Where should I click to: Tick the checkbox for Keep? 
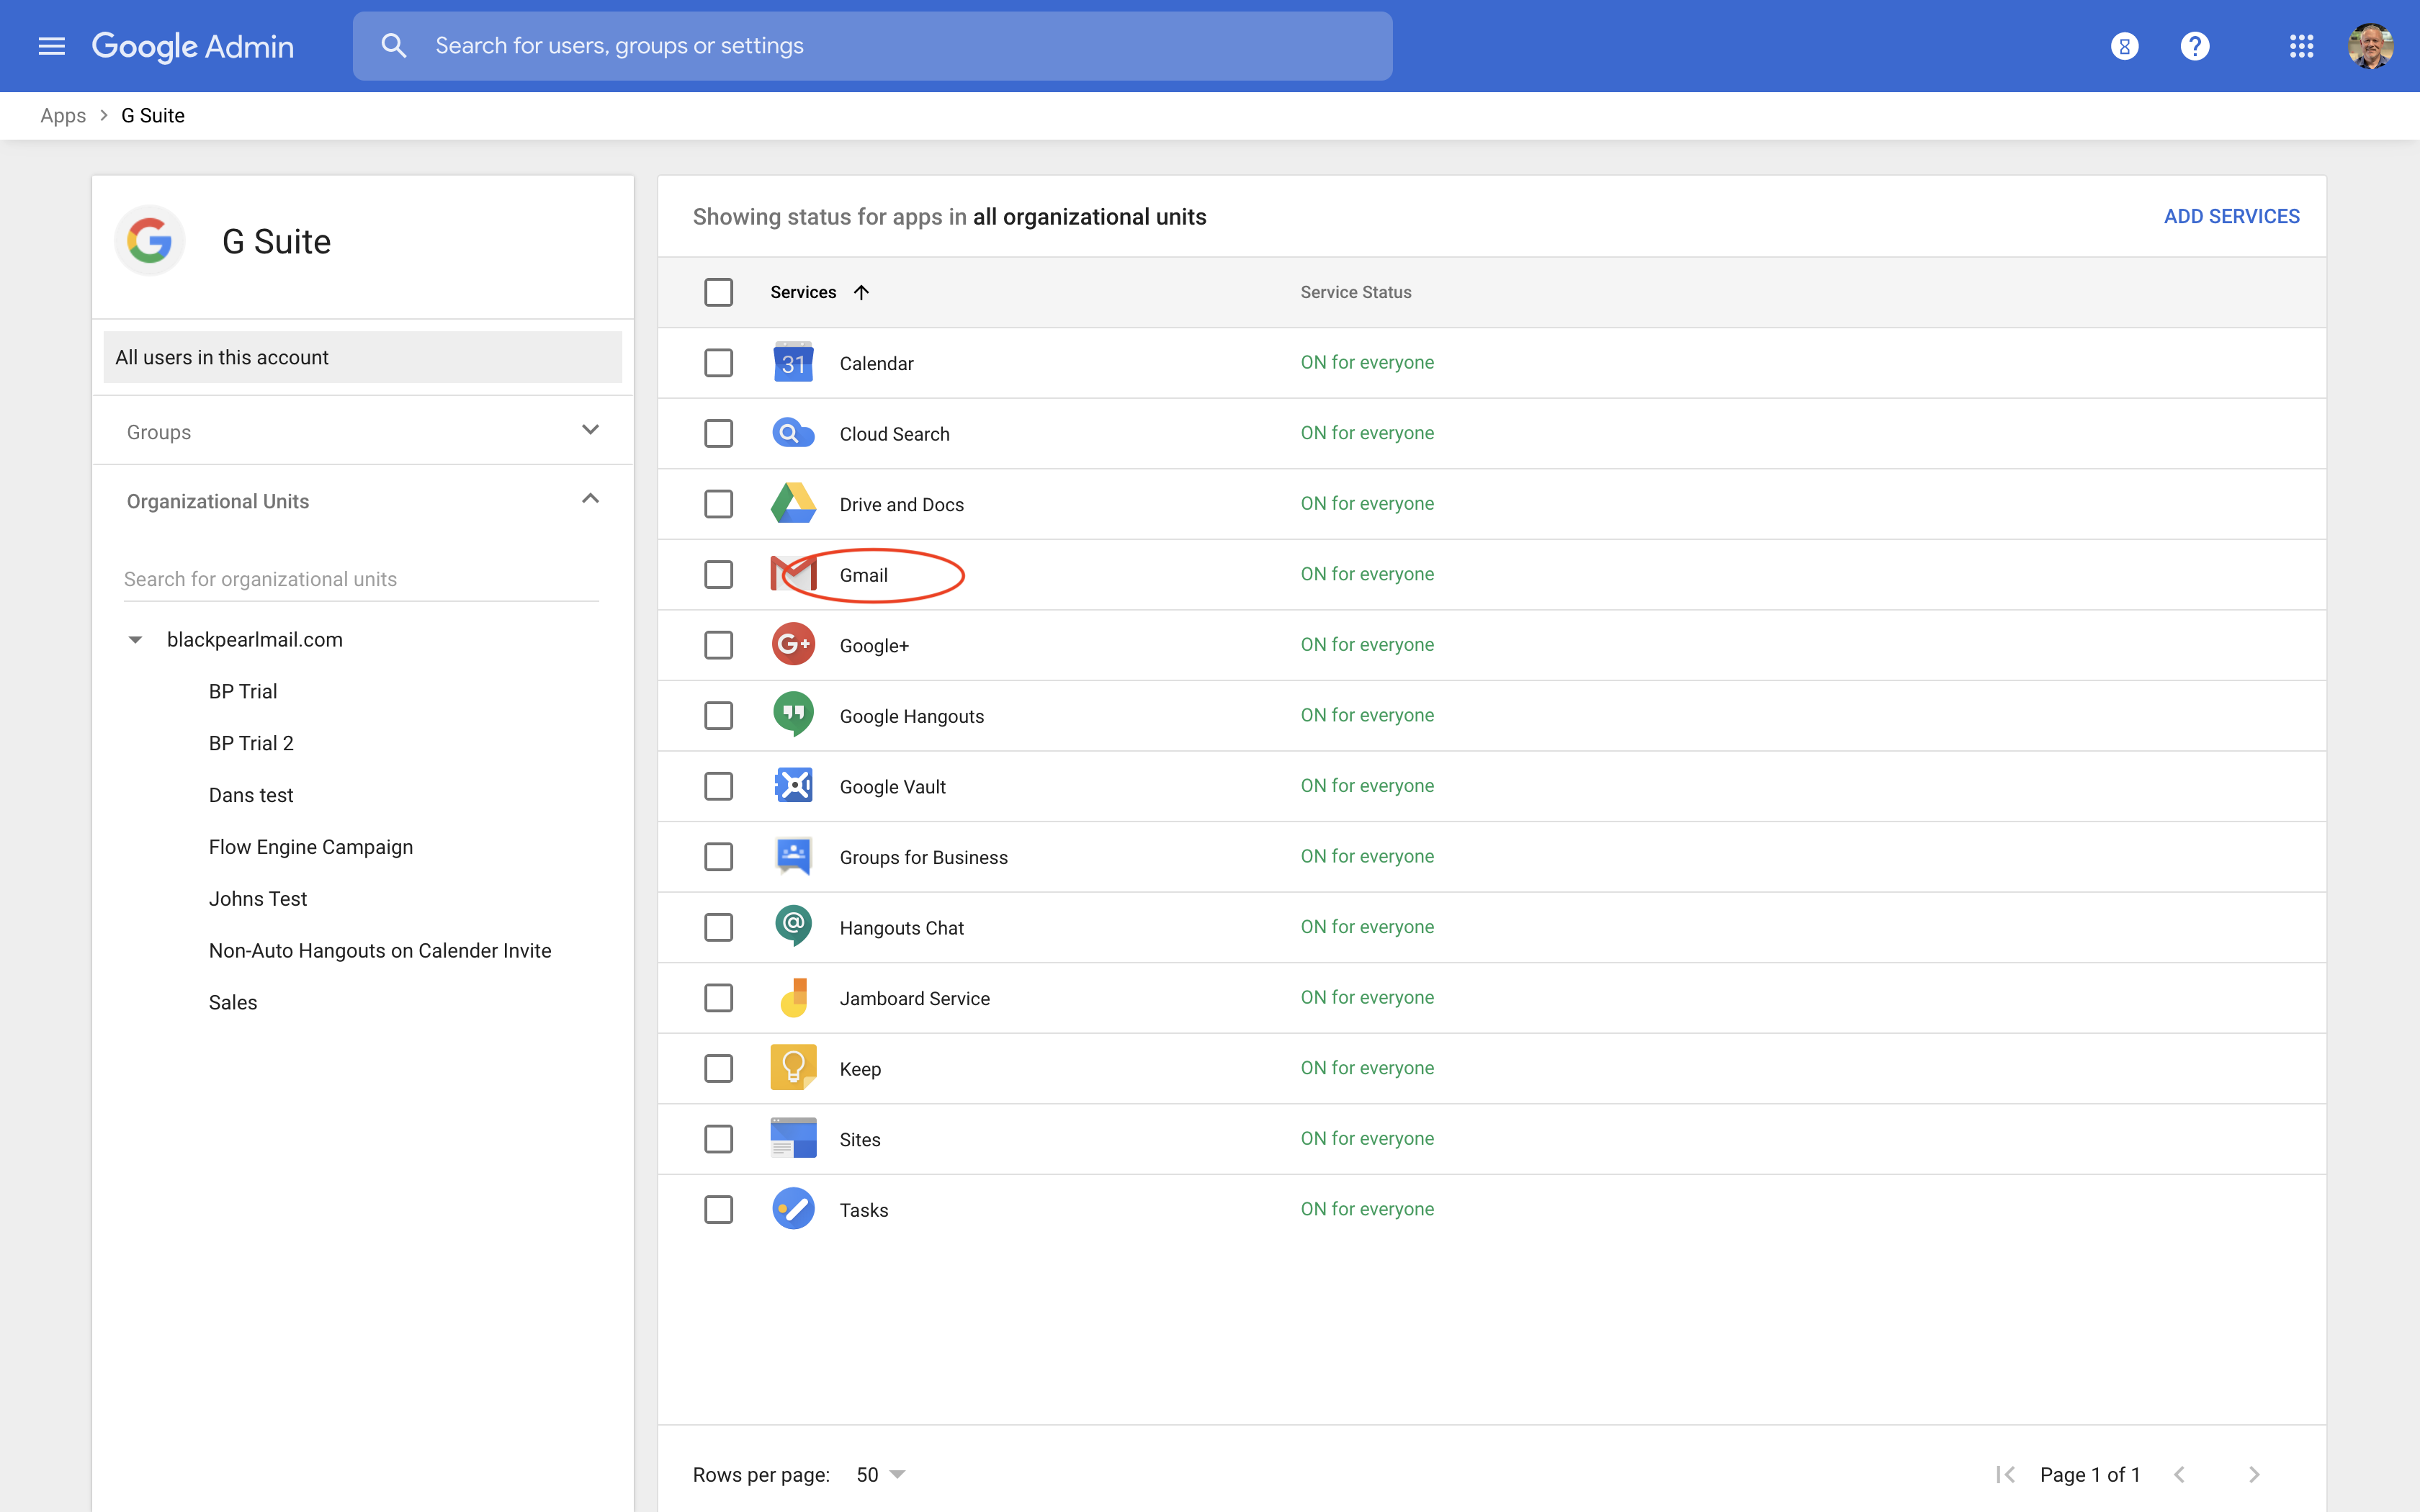(x=718, y=1068)
